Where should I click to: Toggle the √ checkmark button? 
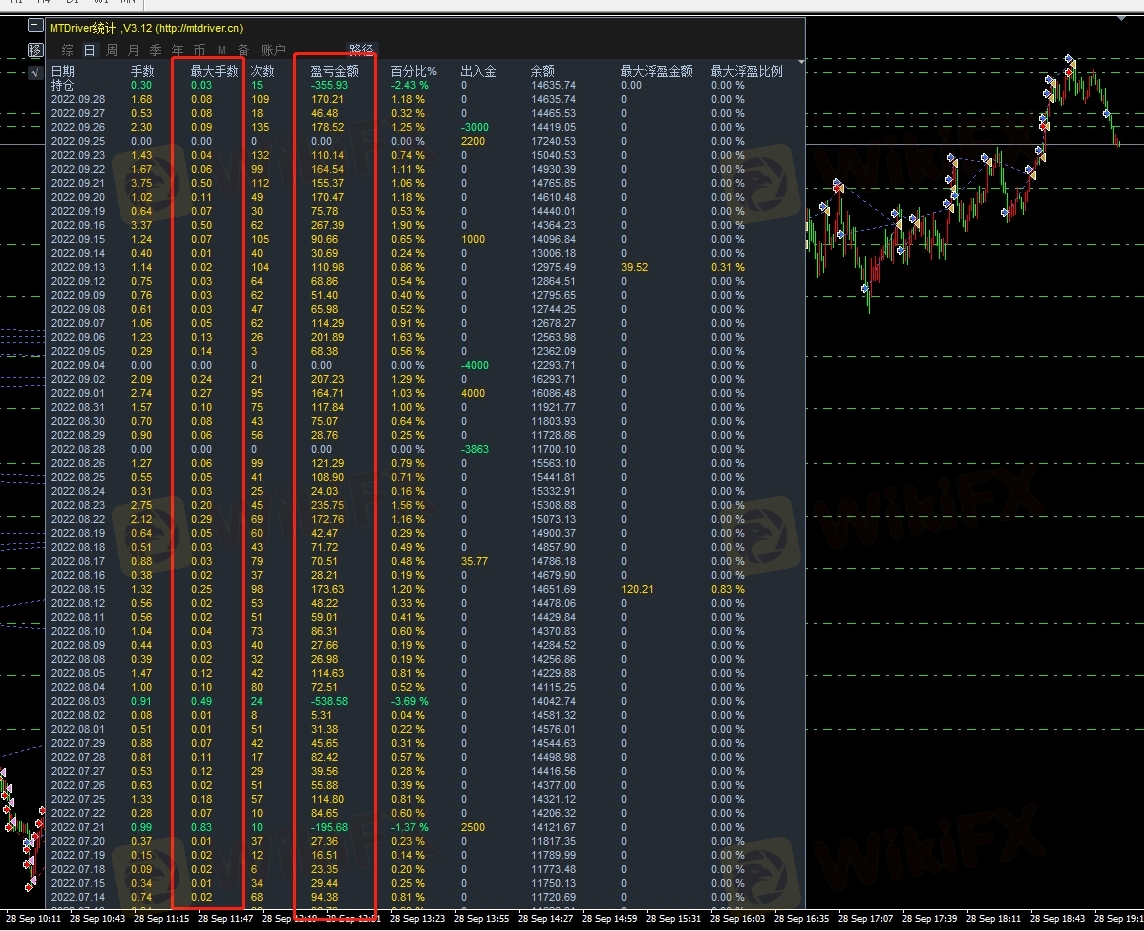coord(36,71)
